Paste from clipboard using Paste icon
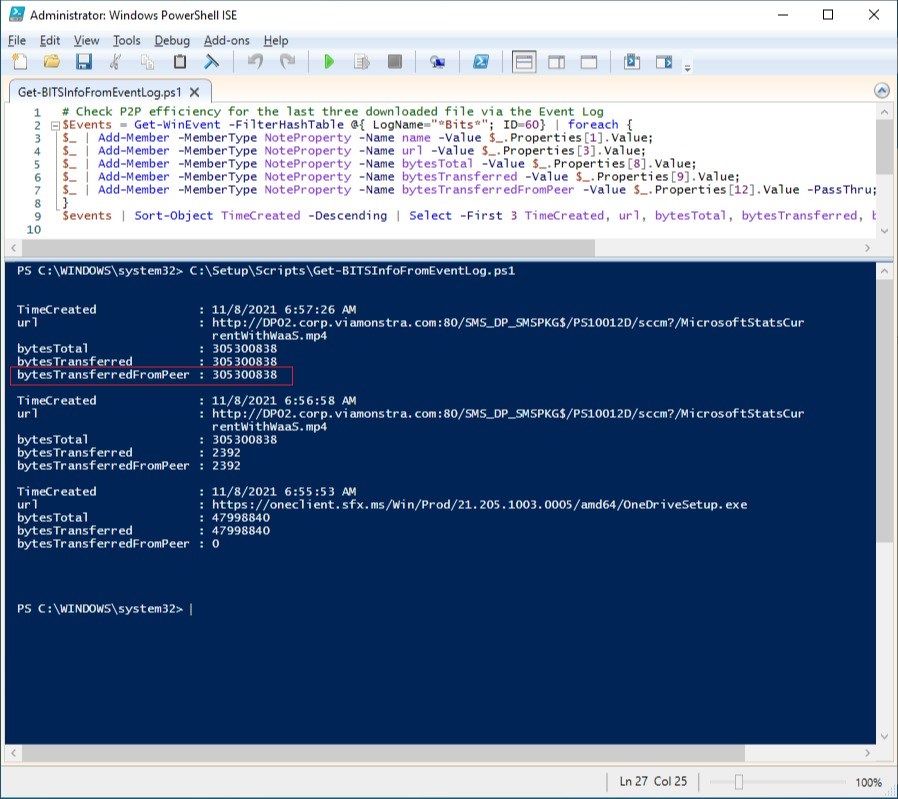Screen dimensions: 898x799 180,61
